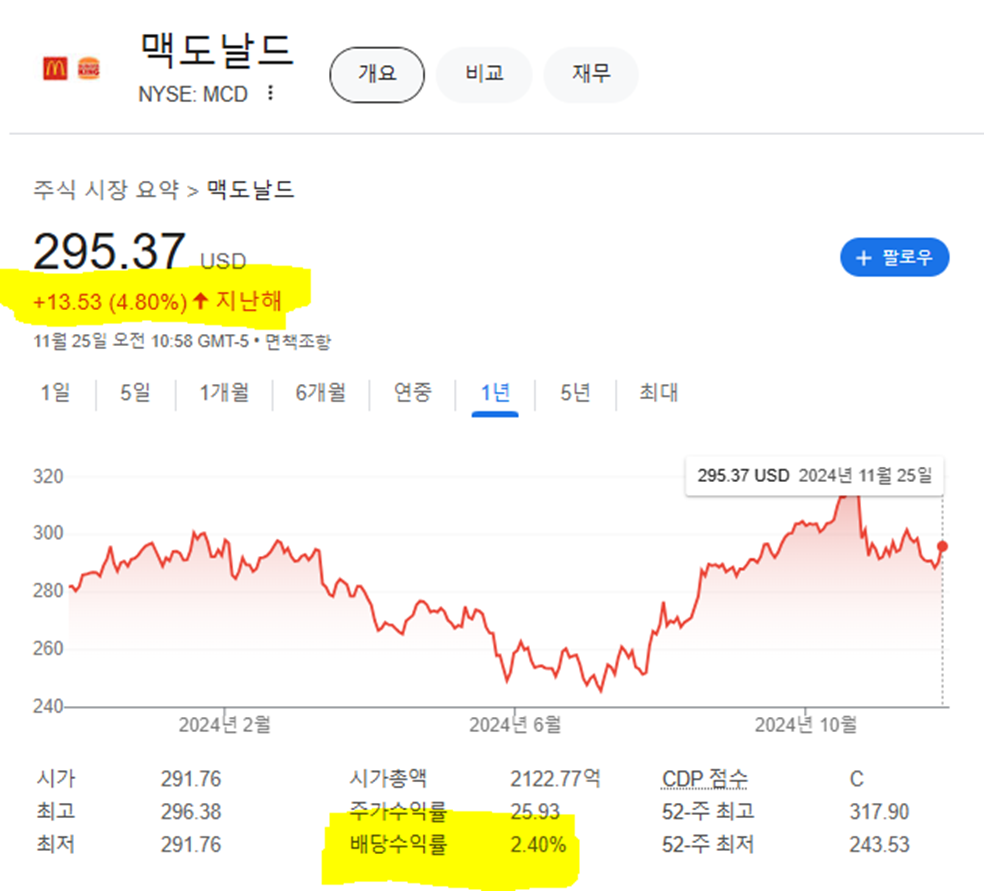Image resolution: width=984 pixels, height=891 pixels.
Task: Click the 시가 value 291.76
Action: coord(191,779)
